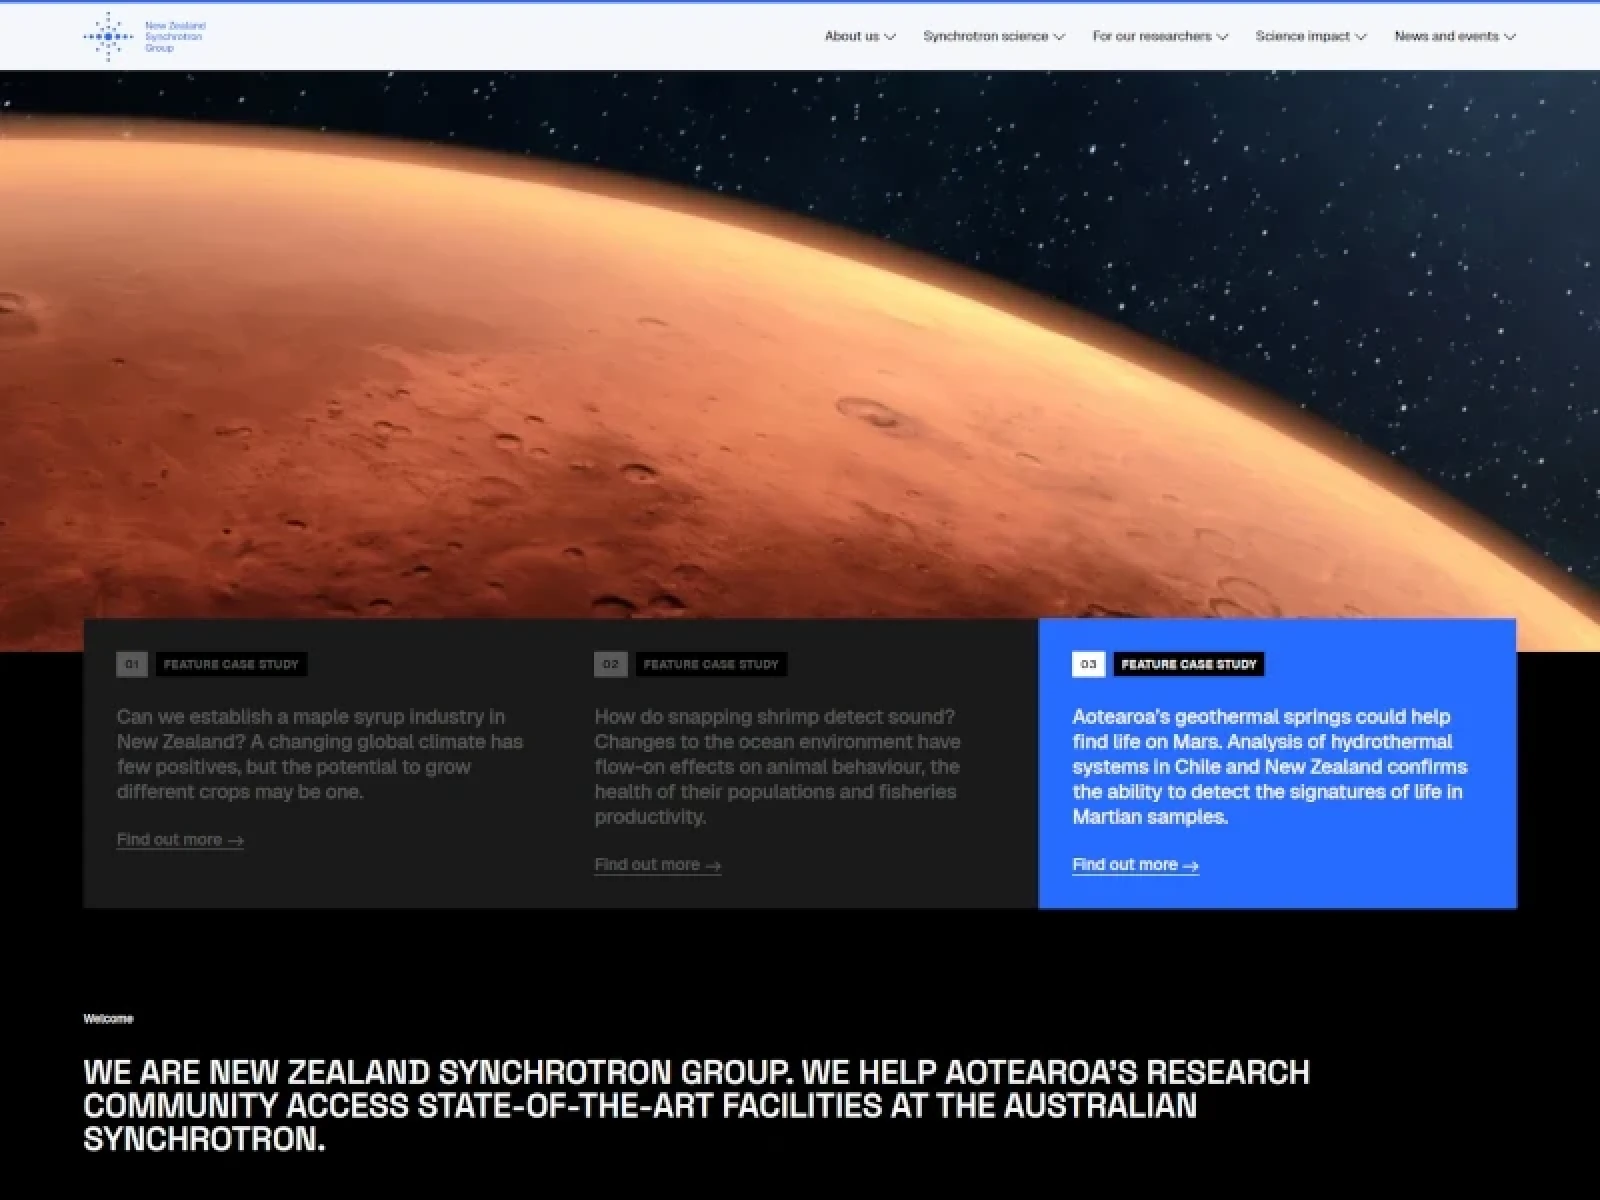Click Feature Case Study label on shrimp card

coord(711,664)
